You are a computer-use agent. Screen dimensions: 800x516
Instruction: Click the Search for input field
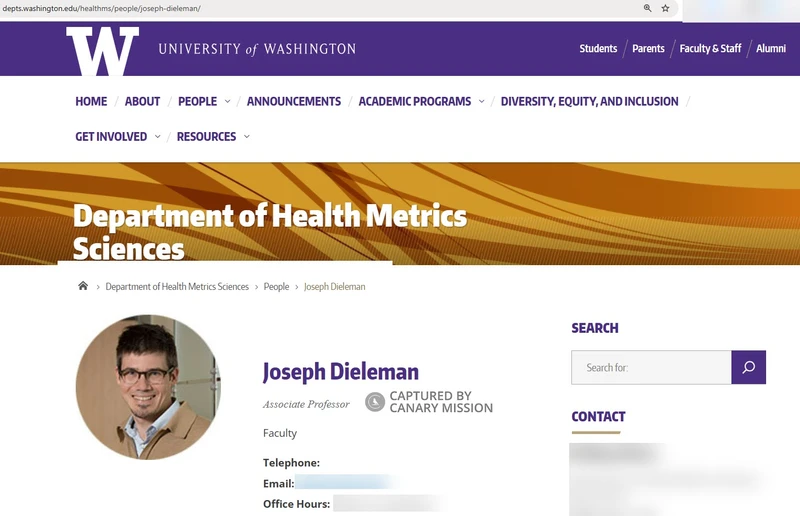tap(651, 367)
